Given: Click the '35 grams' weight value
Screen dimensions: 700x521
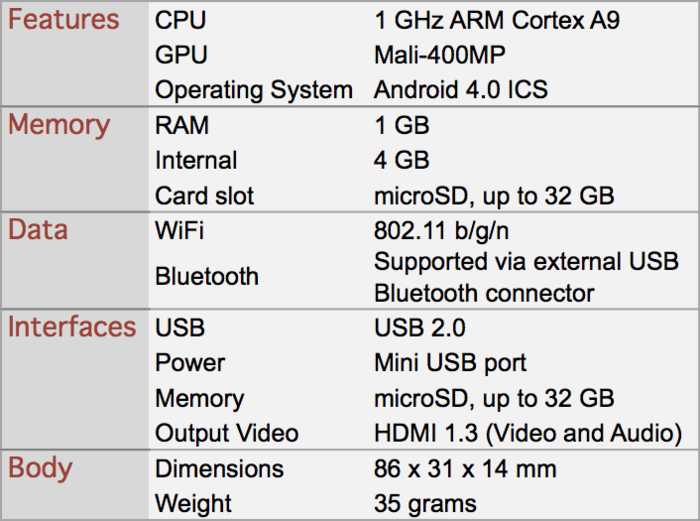Looking at the screenshot, I should pyautogui.click(x=425, y=504).
